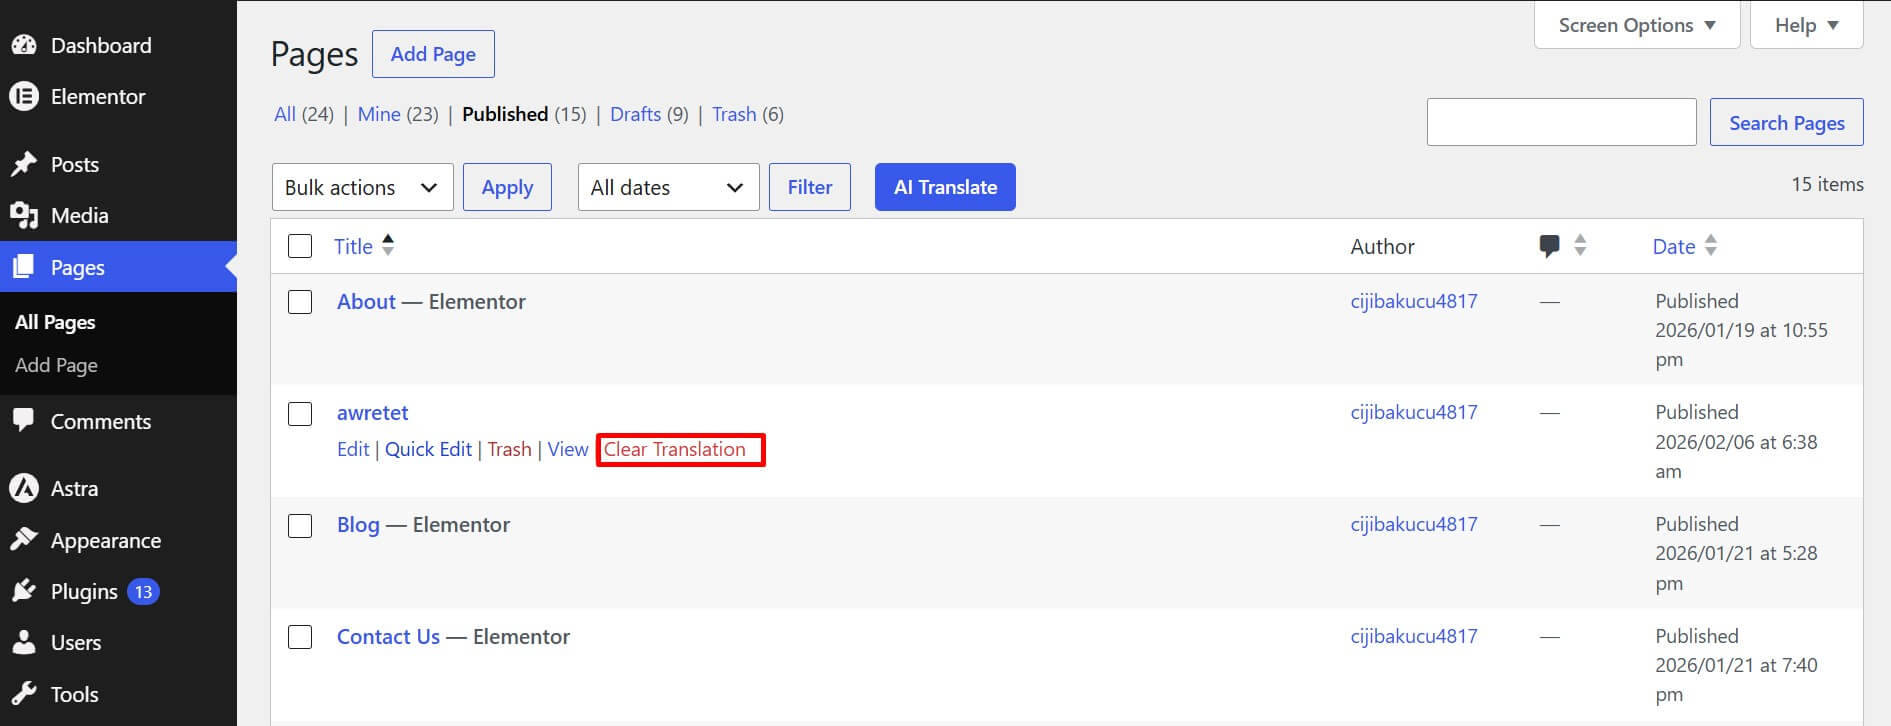Image resolution: width=1891 pixels, height=726 pixels.
Task: Click the Filter button
Action: 810,187
